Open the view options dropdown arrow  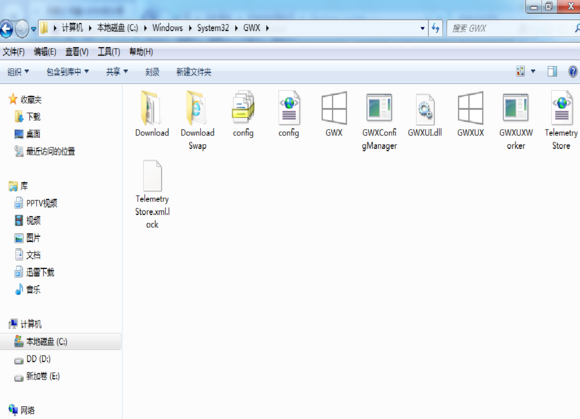[x=533, y=71]
